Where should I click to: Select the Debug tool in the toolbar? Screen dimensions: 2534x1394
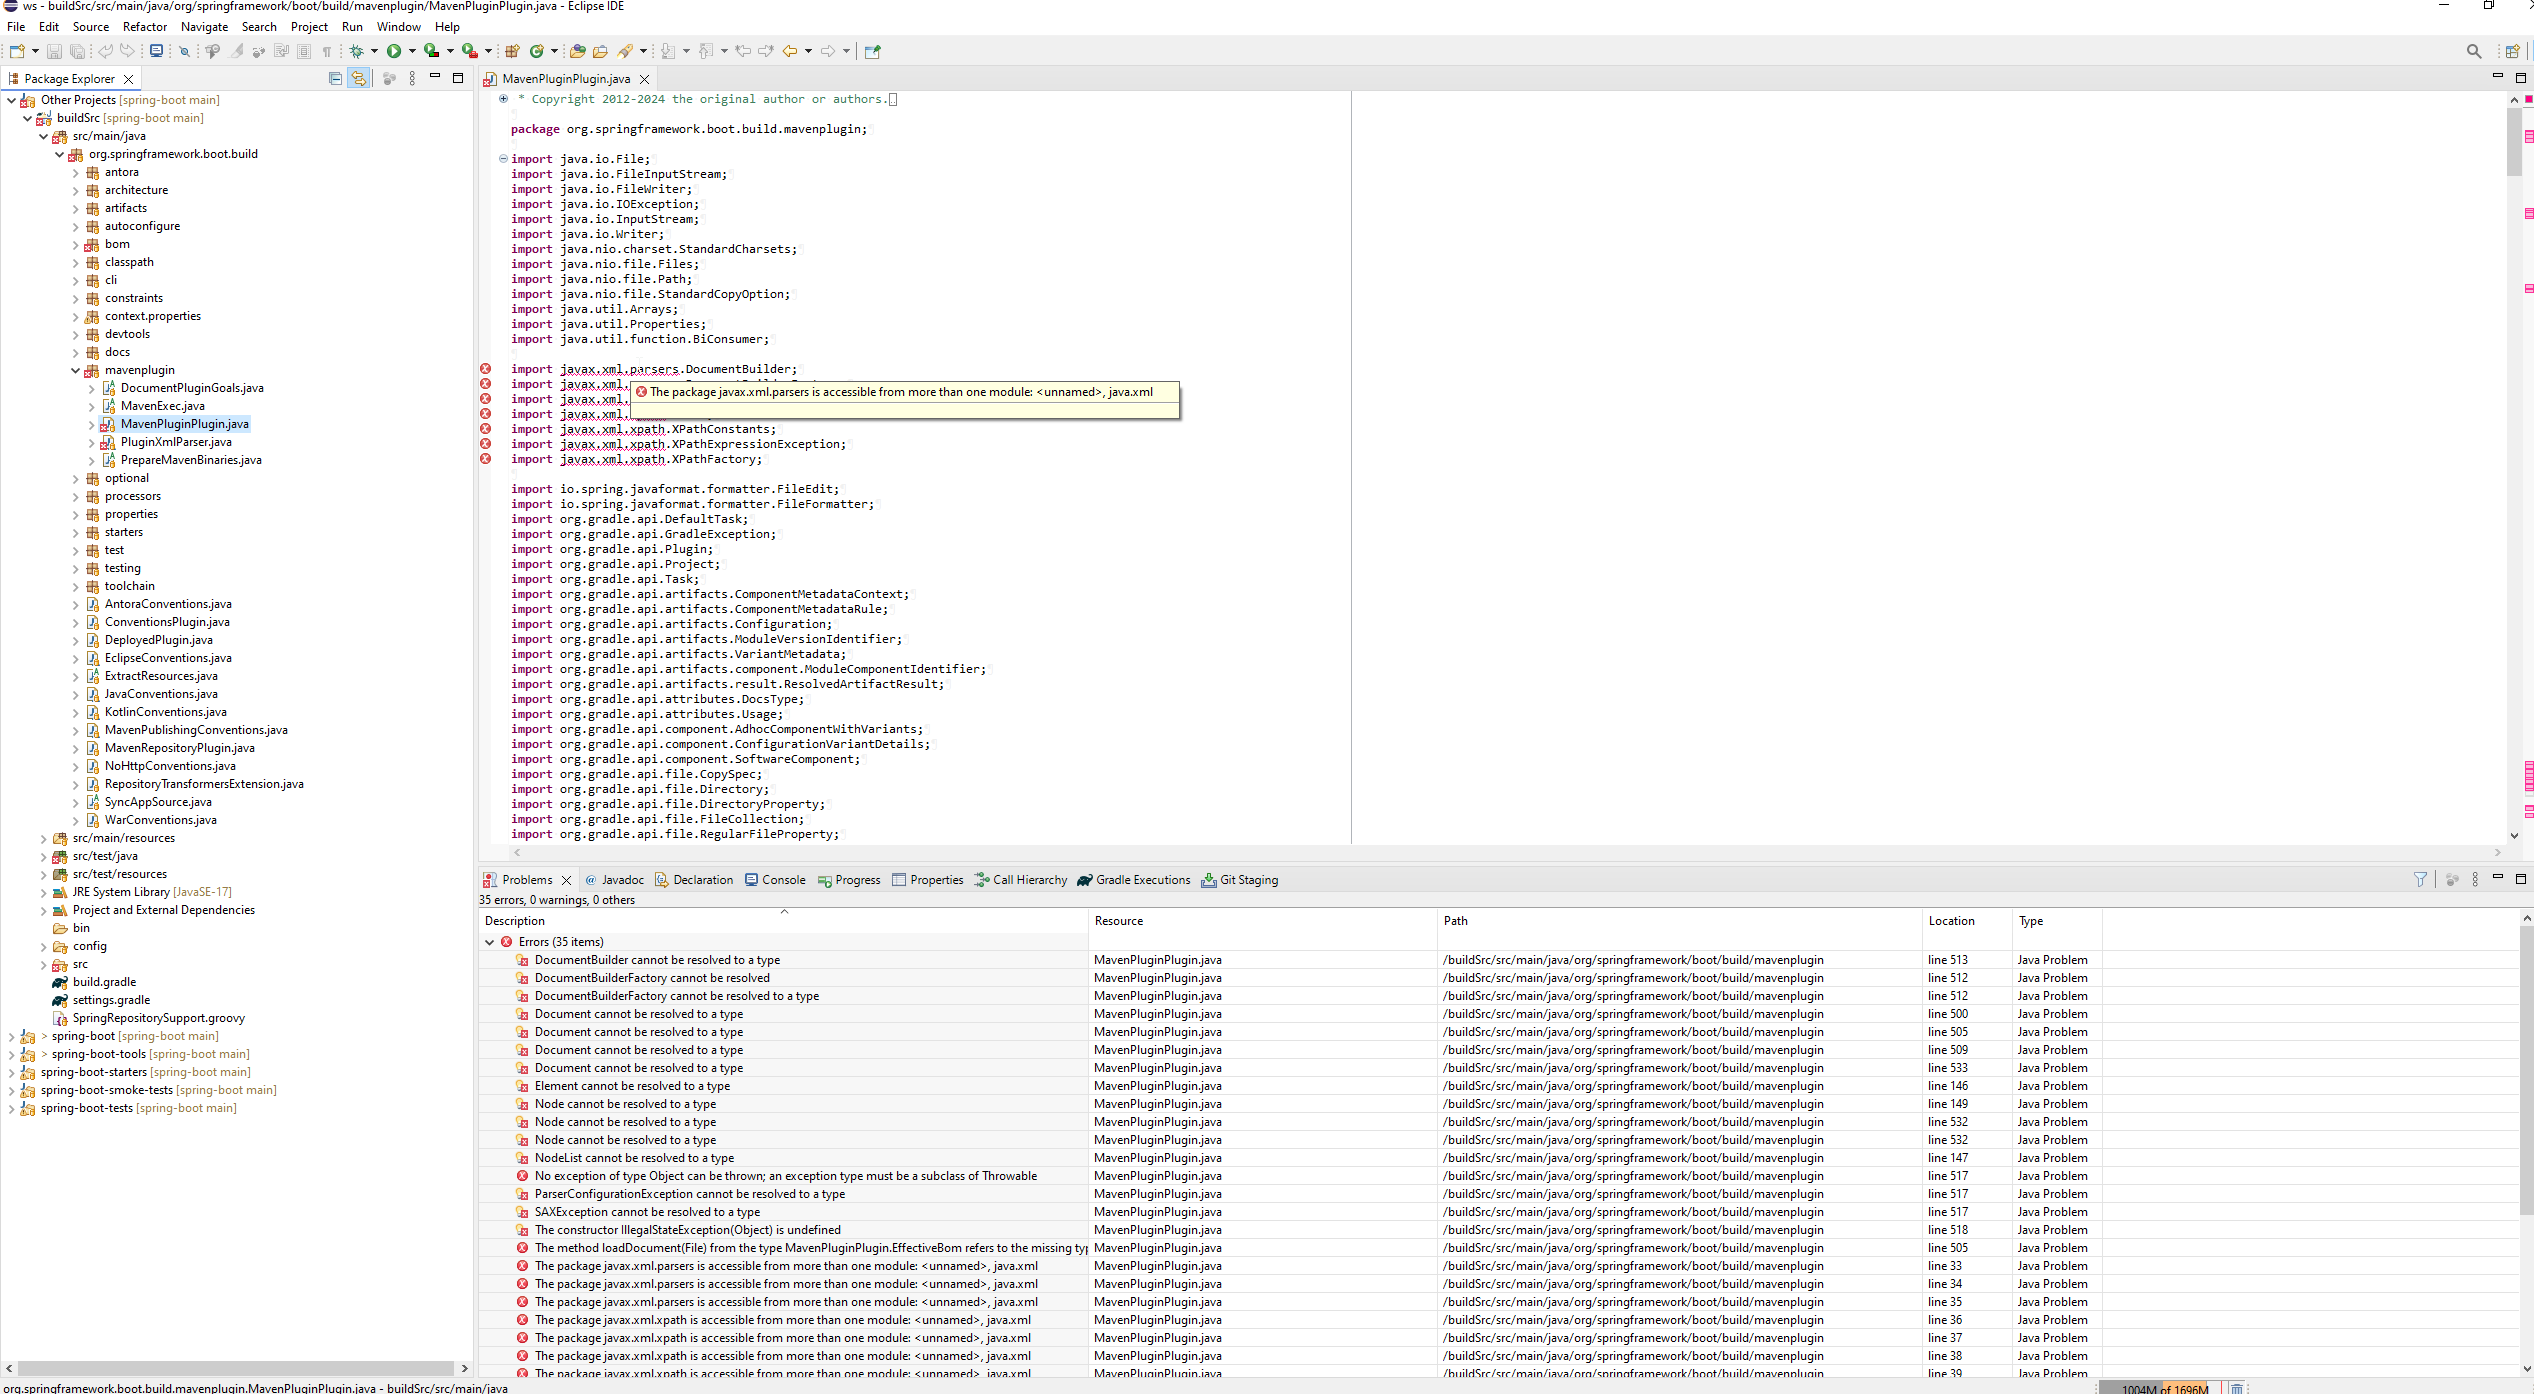[357, 51]
